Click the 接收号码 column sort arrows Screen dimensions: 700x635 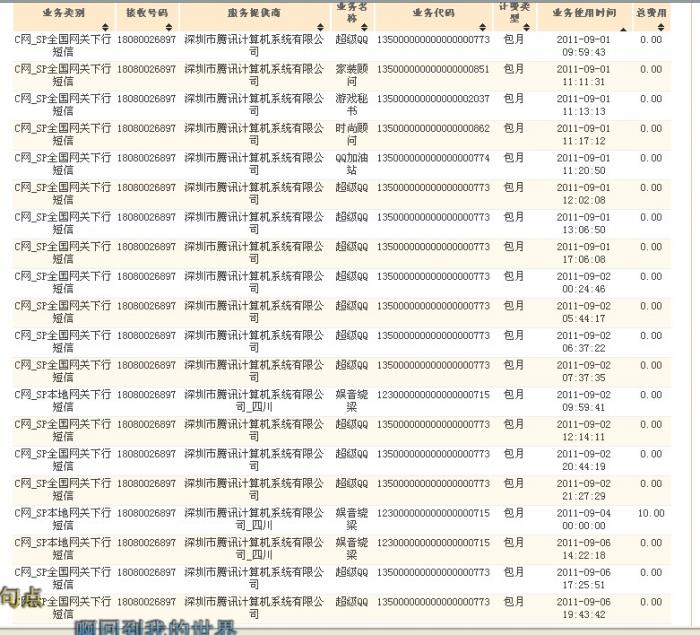tap(169, 27)
